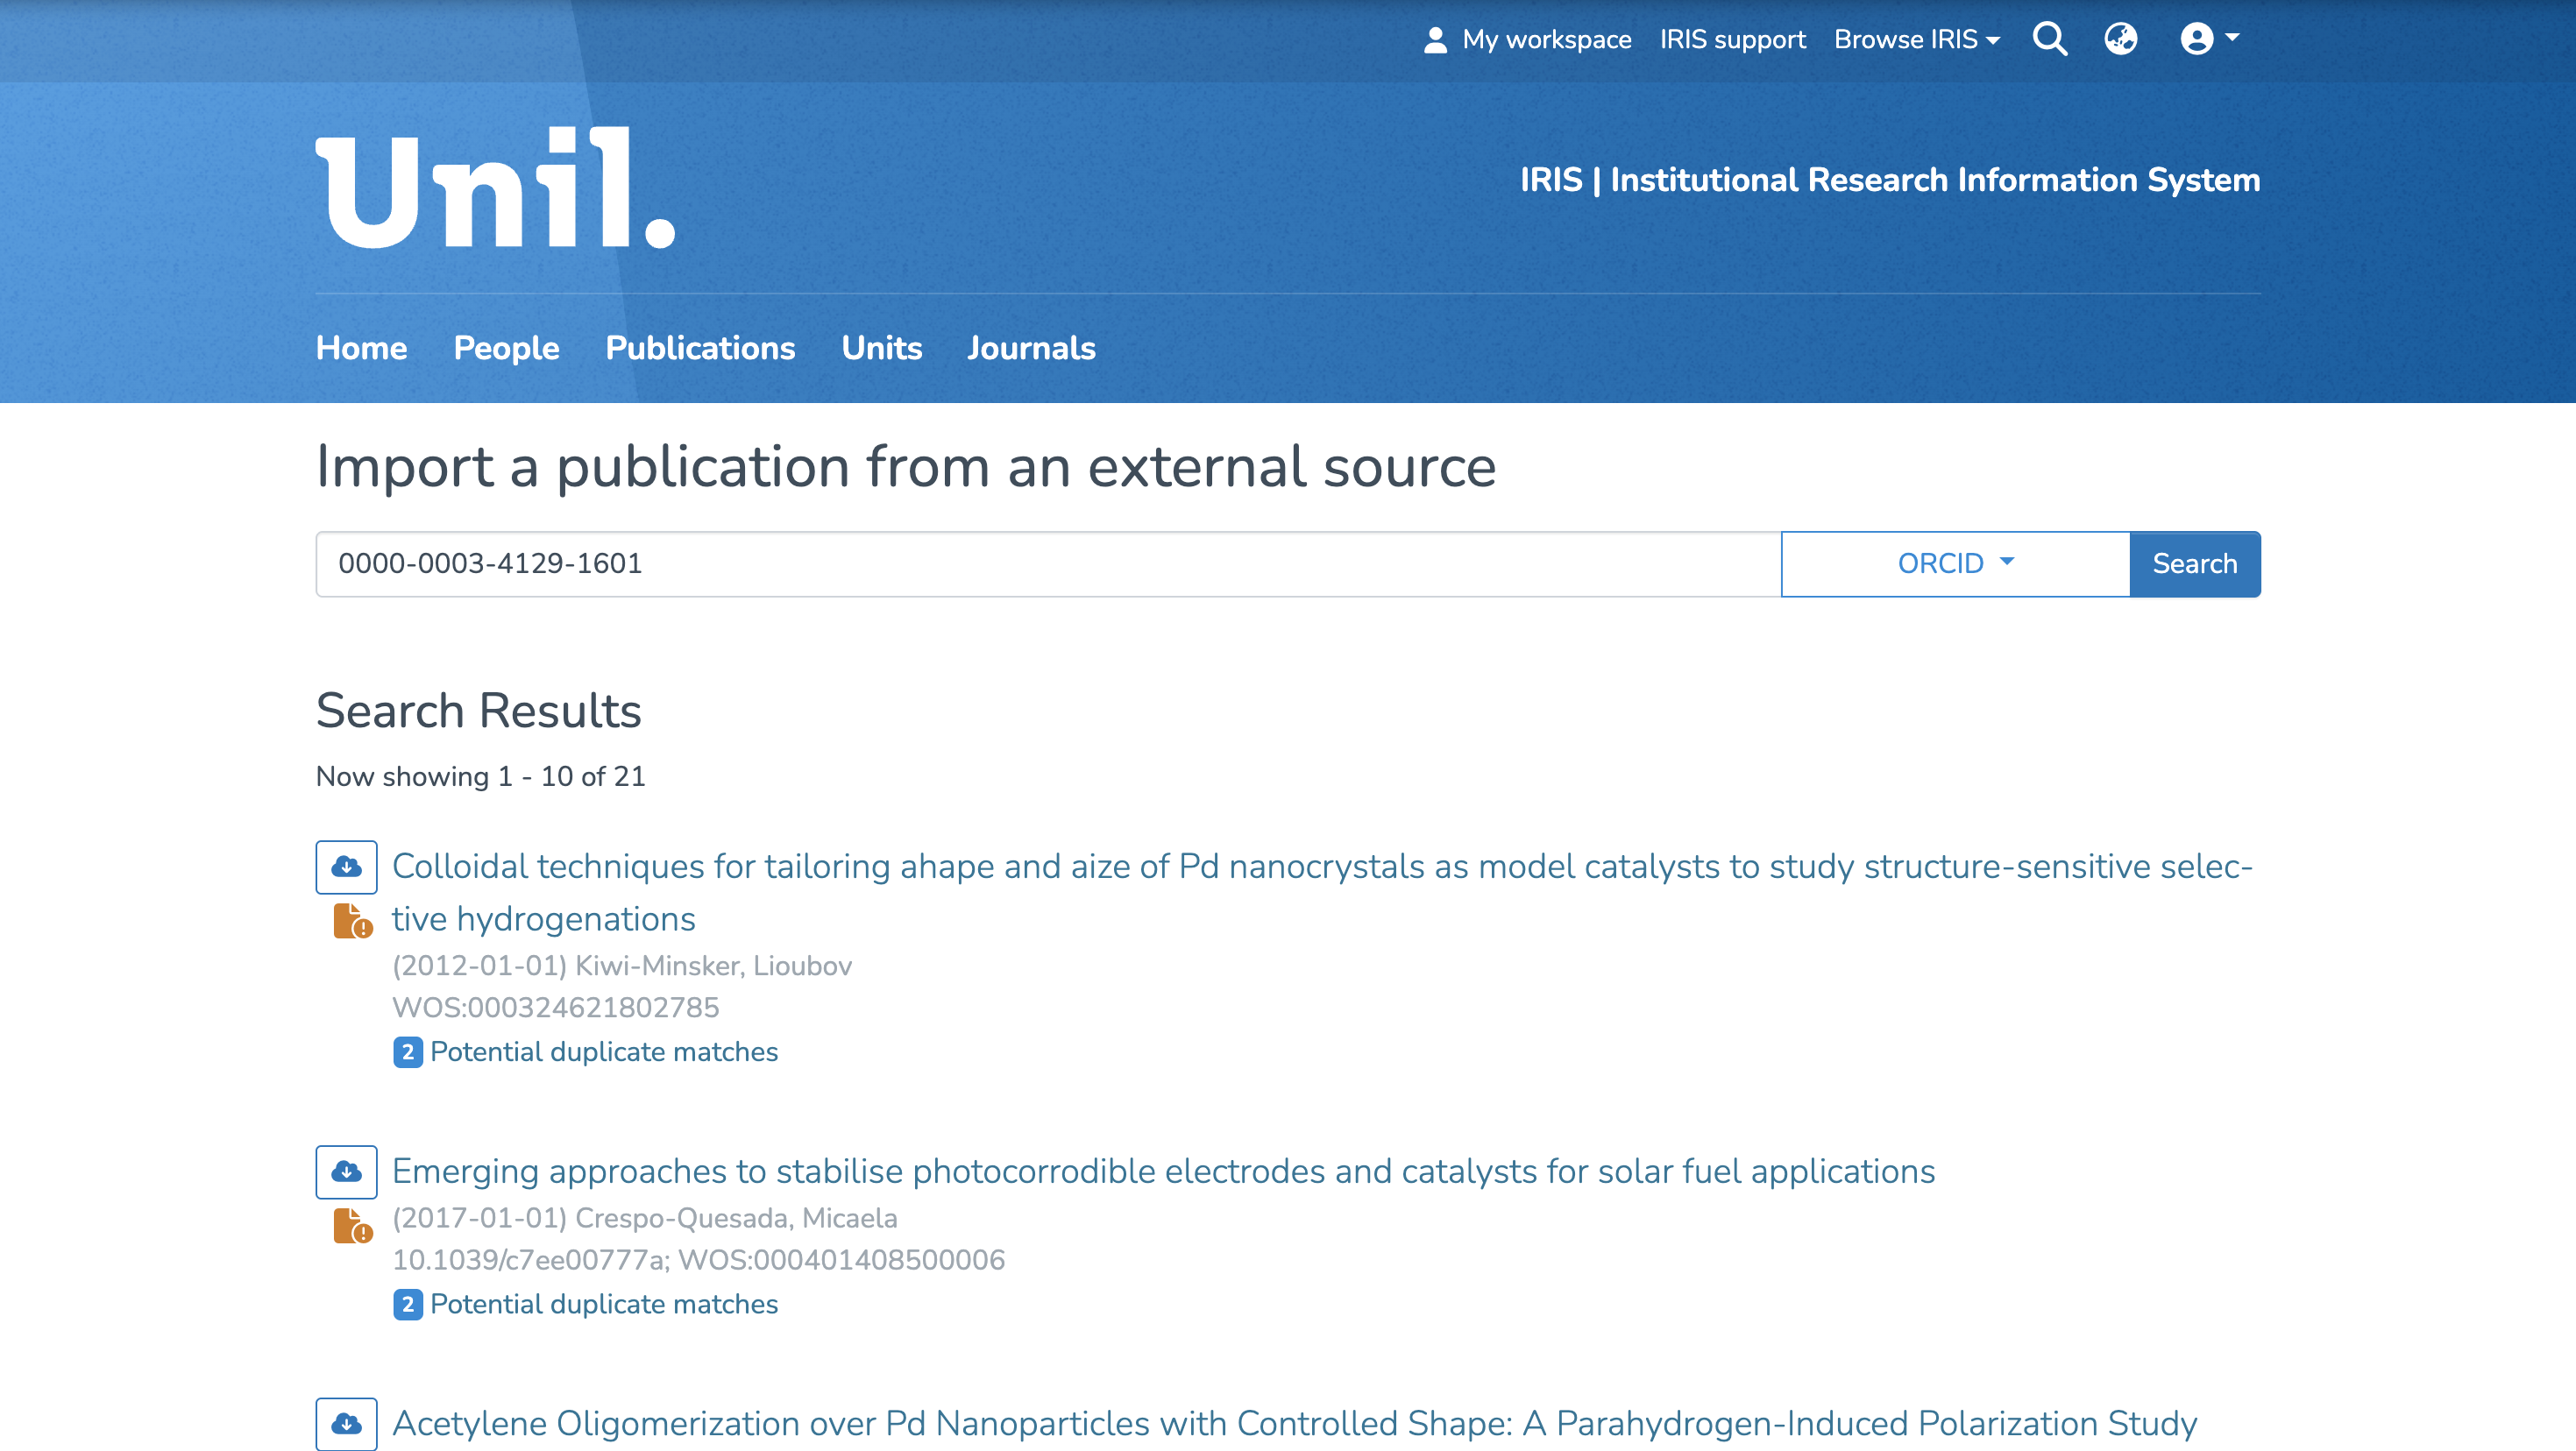Click the magnifying glass search icon in header
The height and width of the screenshot is (1451, 2576).
click(x=2049, y=39)
